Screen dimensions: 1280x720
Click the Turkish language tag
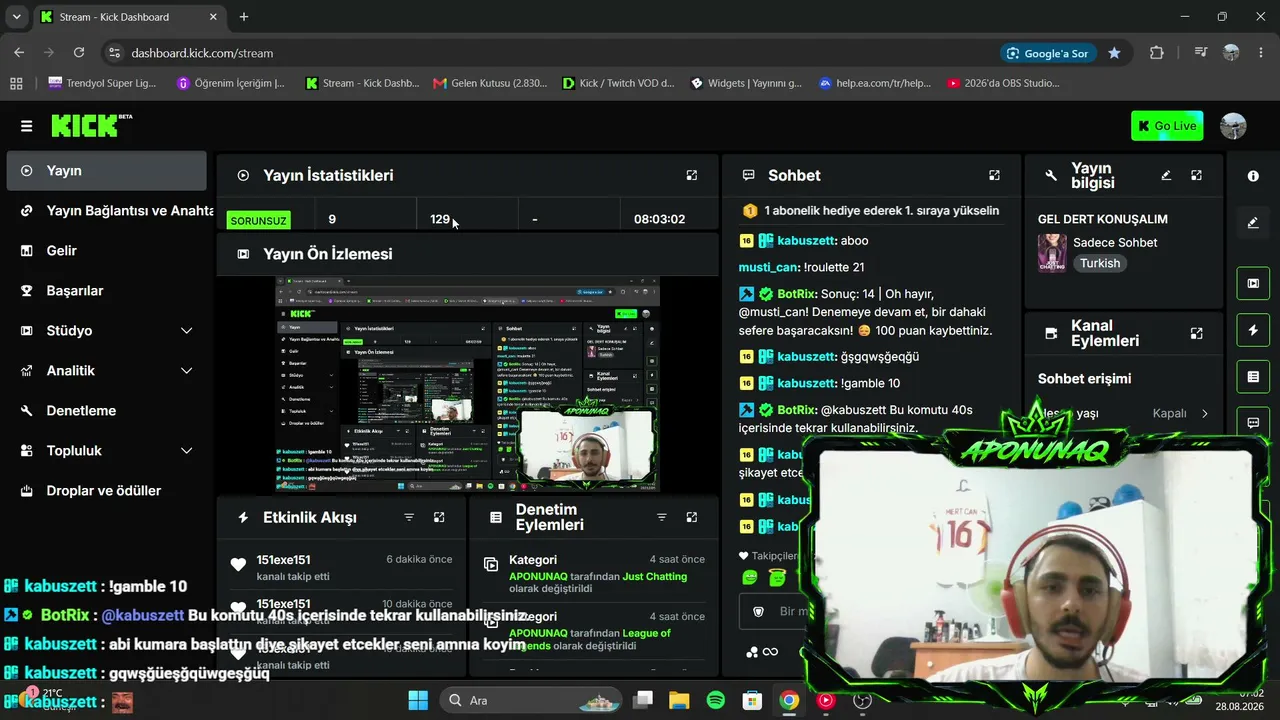point(1100,263)
